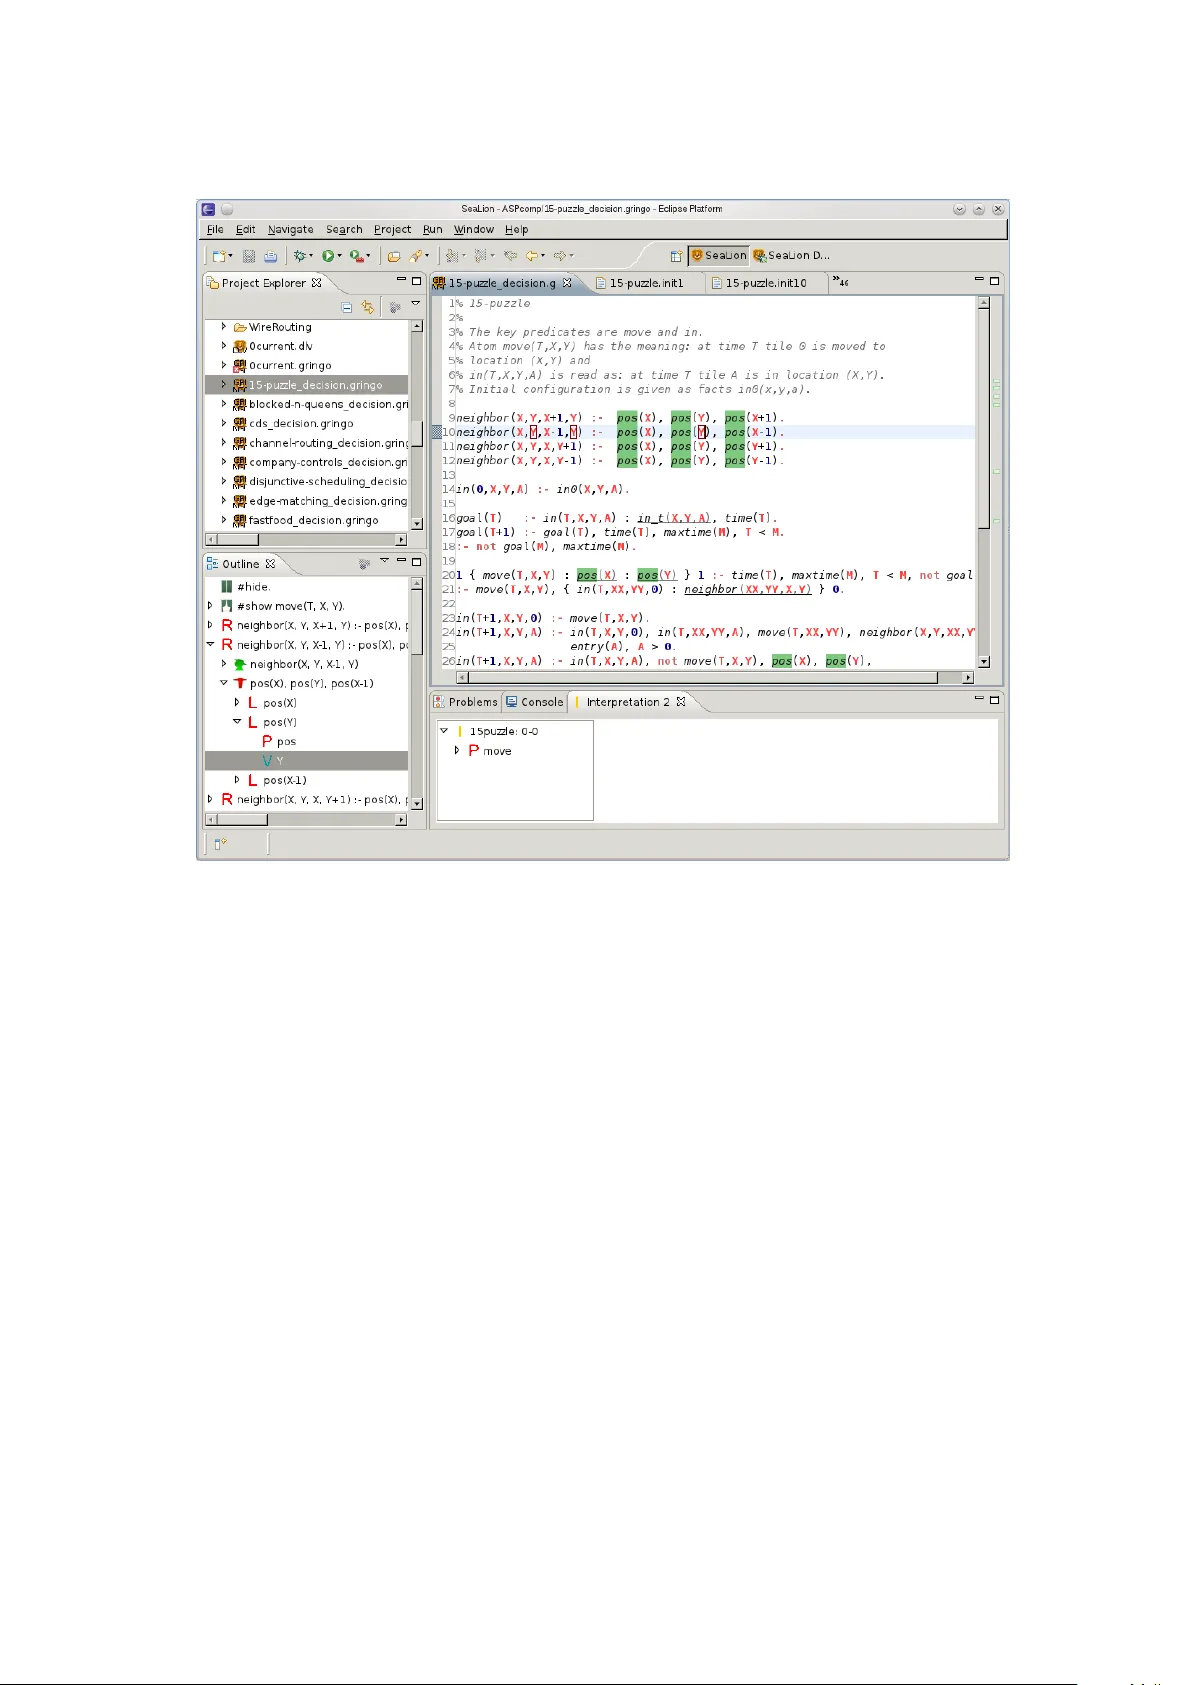This screenshot has height=1685, width=1192.
Task: Open the Outline view menu dropdown
Action: pos(384,562)
